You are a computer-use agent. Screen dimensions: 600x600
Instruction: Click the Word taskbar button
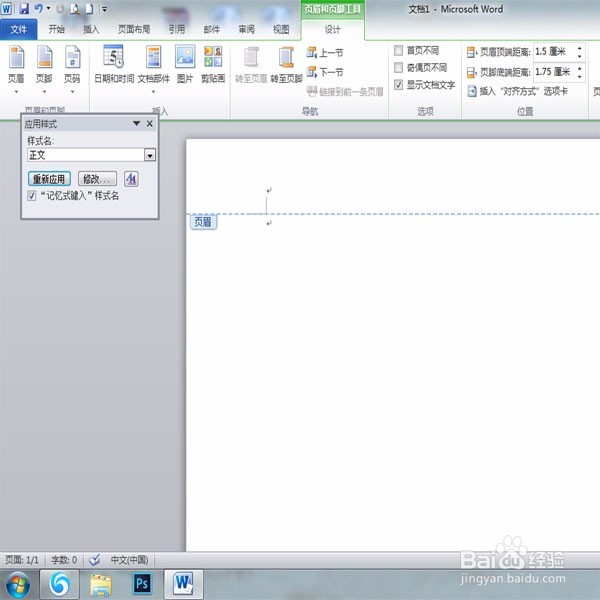pyautogui.click(x=184, y=584)
